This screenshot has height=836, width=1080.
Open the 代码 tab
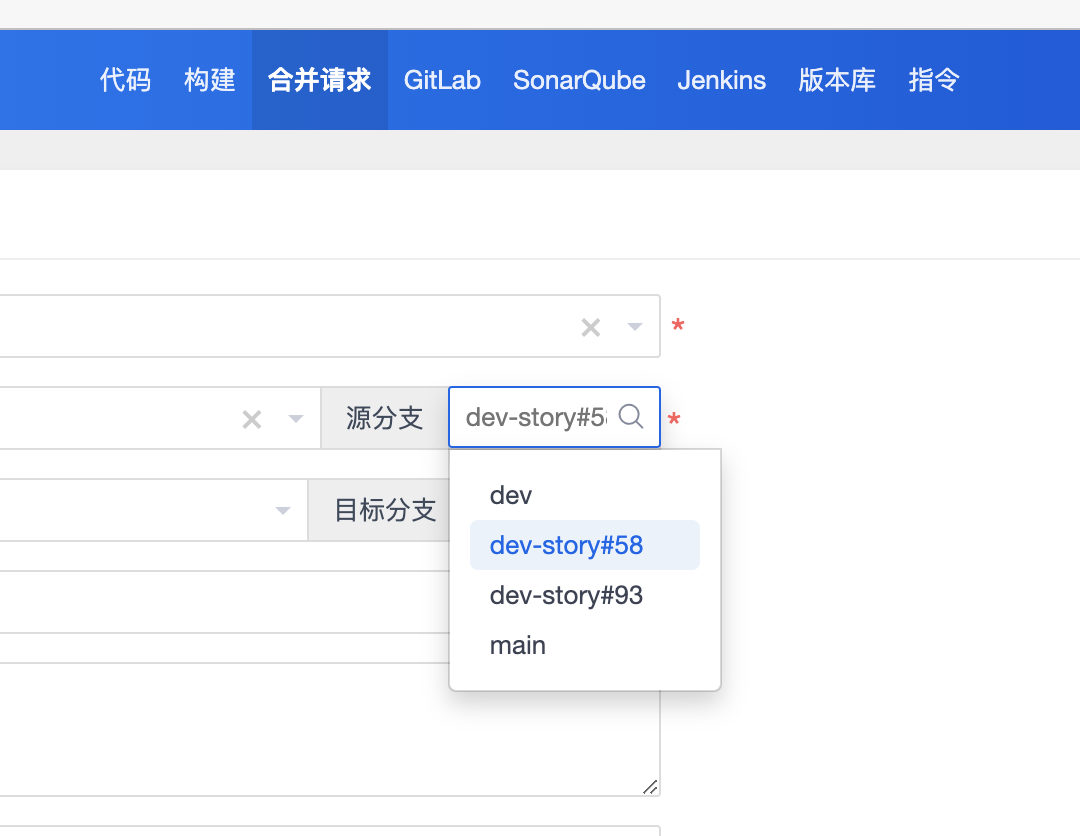[125, 80]
